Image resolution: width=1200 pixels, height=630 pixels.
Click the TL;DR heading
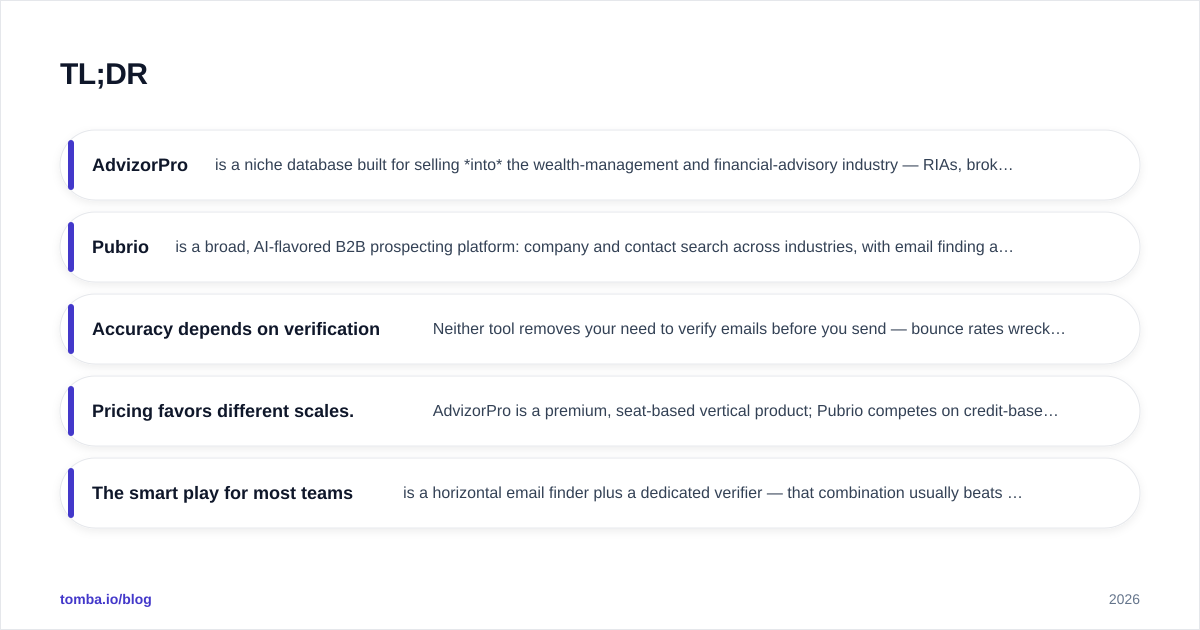click(x=103, y=74)
